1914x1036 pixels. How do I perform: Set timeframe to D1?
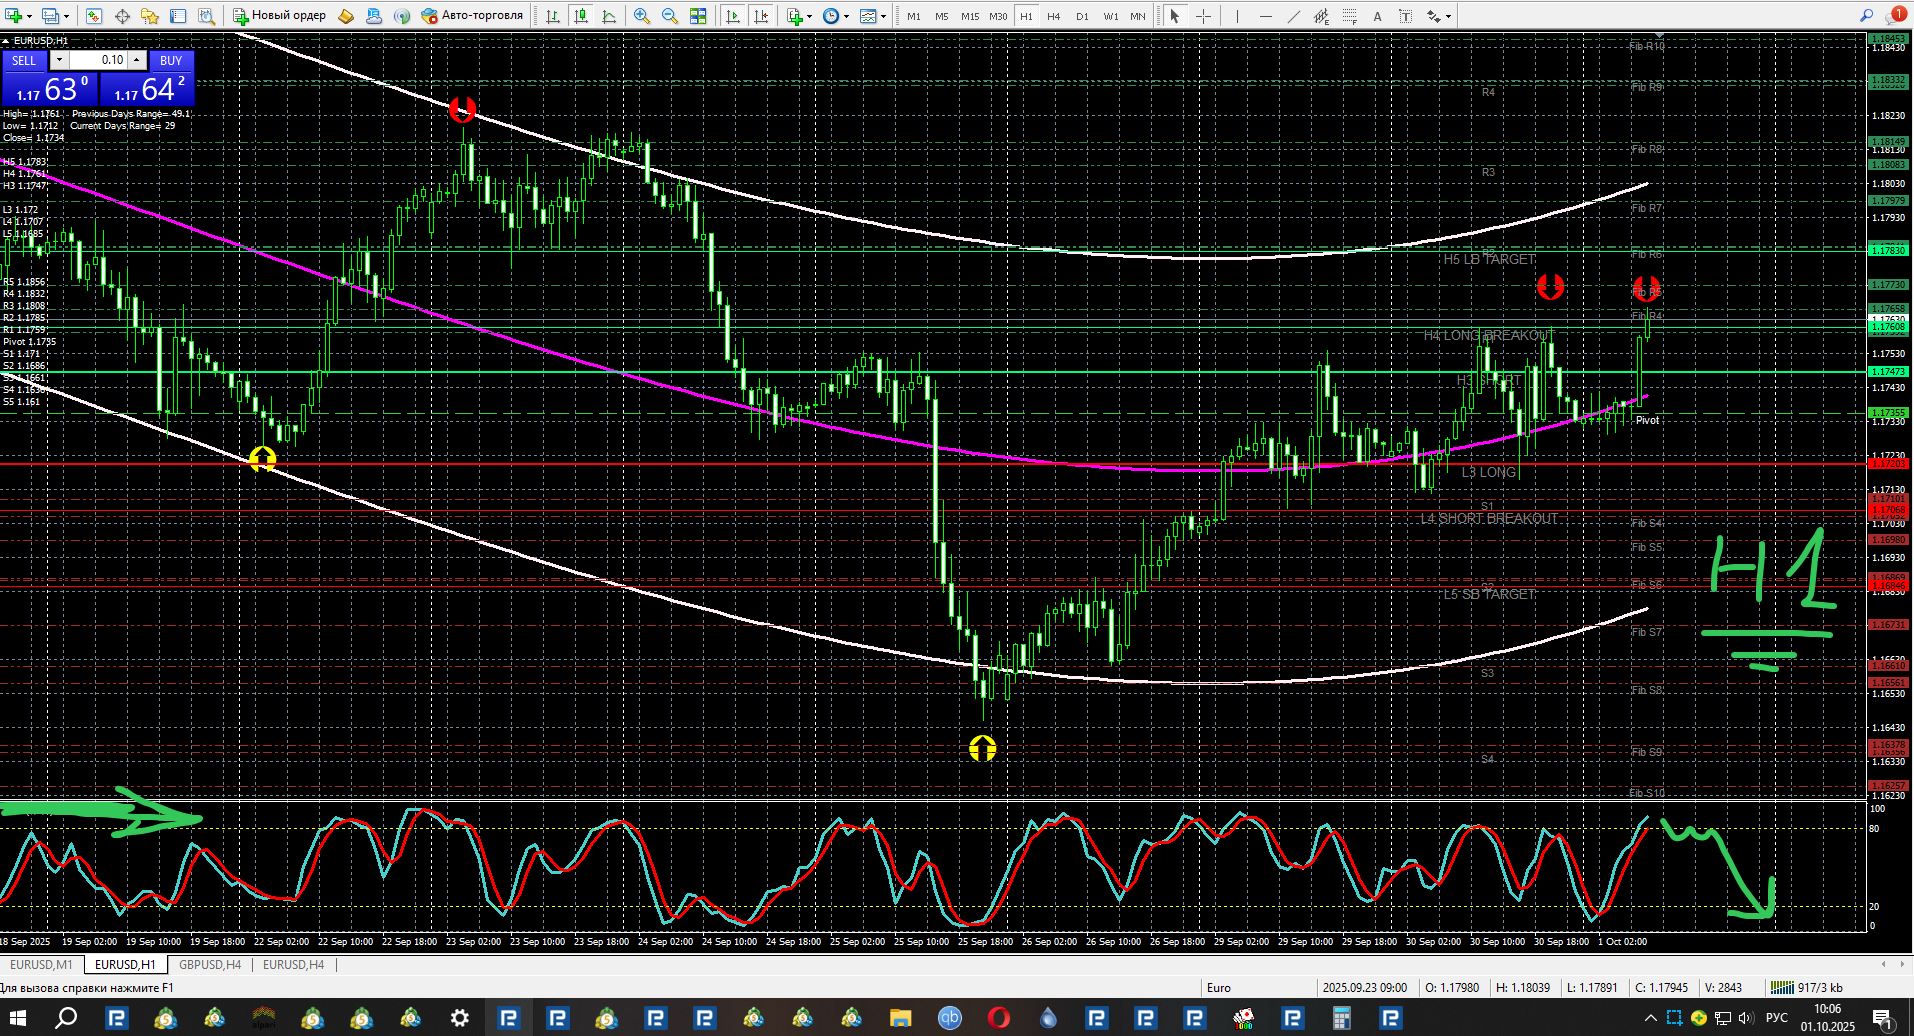[1082, 16]
